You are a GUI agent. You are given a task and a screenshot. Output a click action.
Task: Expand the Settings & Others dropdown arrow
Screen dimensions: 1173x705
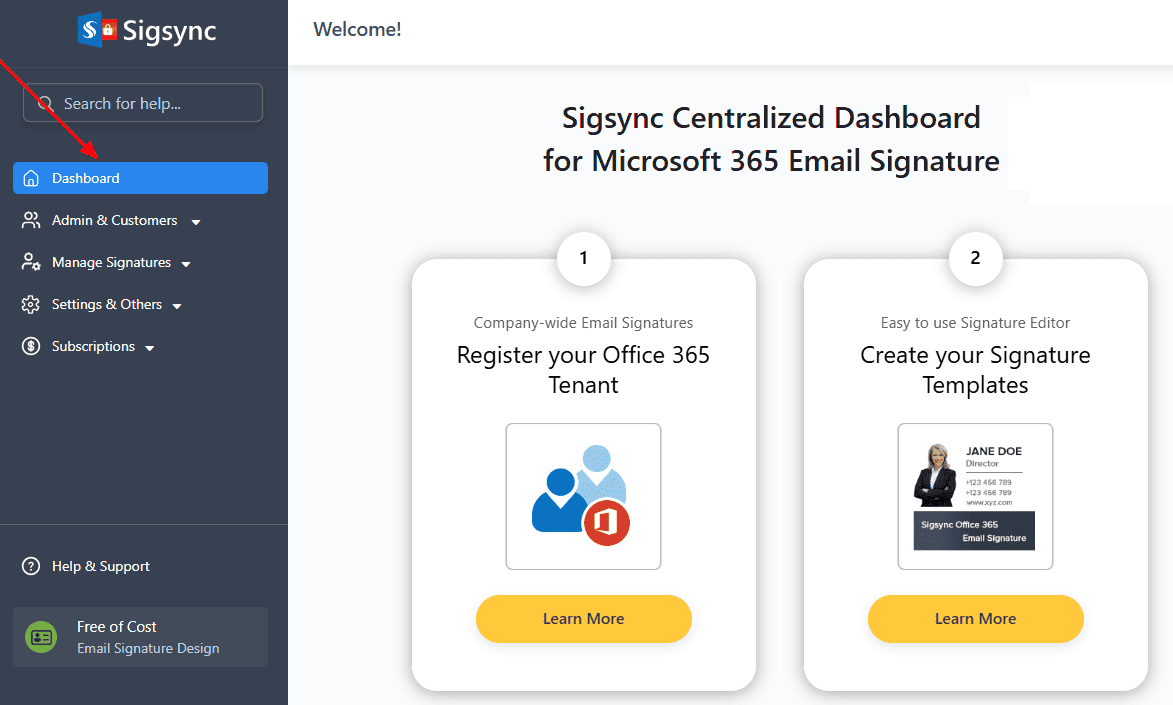click(x=177, y=306)
